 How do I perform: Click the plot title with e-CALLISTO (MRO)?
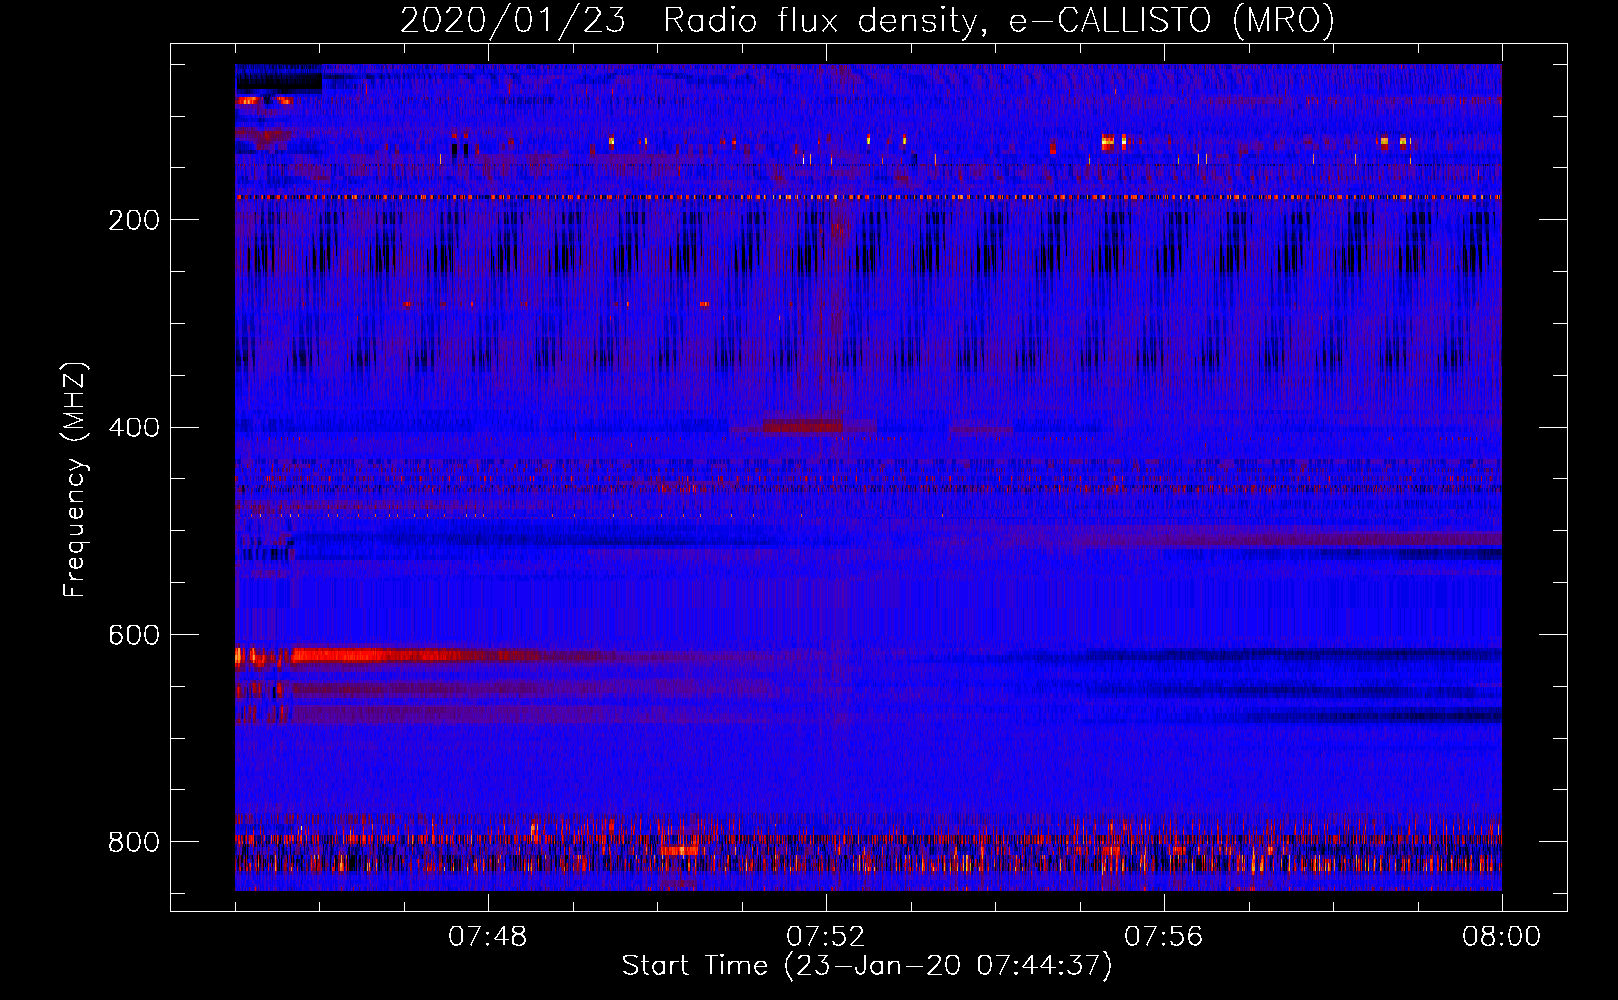pyautogui.click(x=867, y=20)
